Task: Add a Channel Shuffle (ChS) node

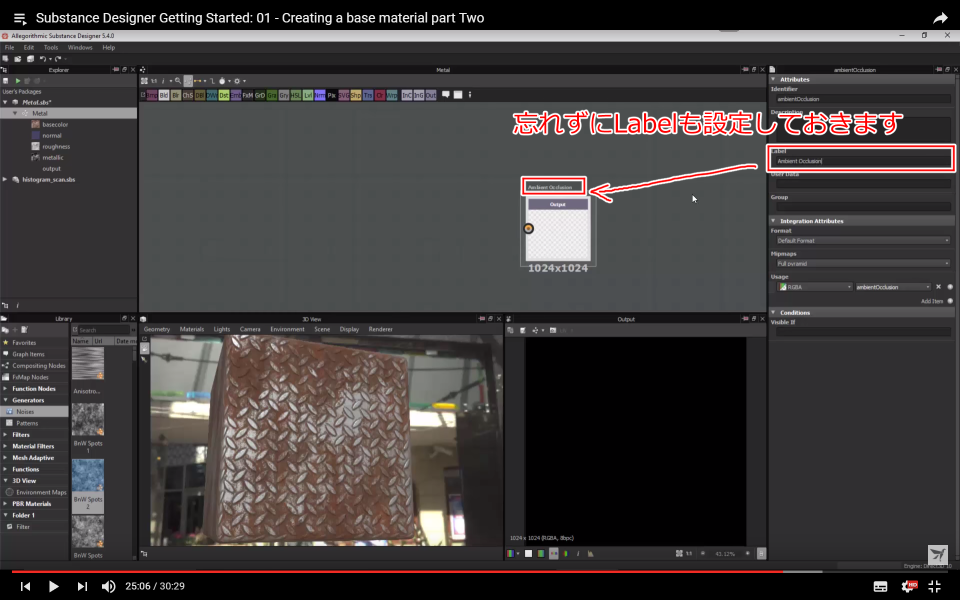Action: [x=188, y=95]
